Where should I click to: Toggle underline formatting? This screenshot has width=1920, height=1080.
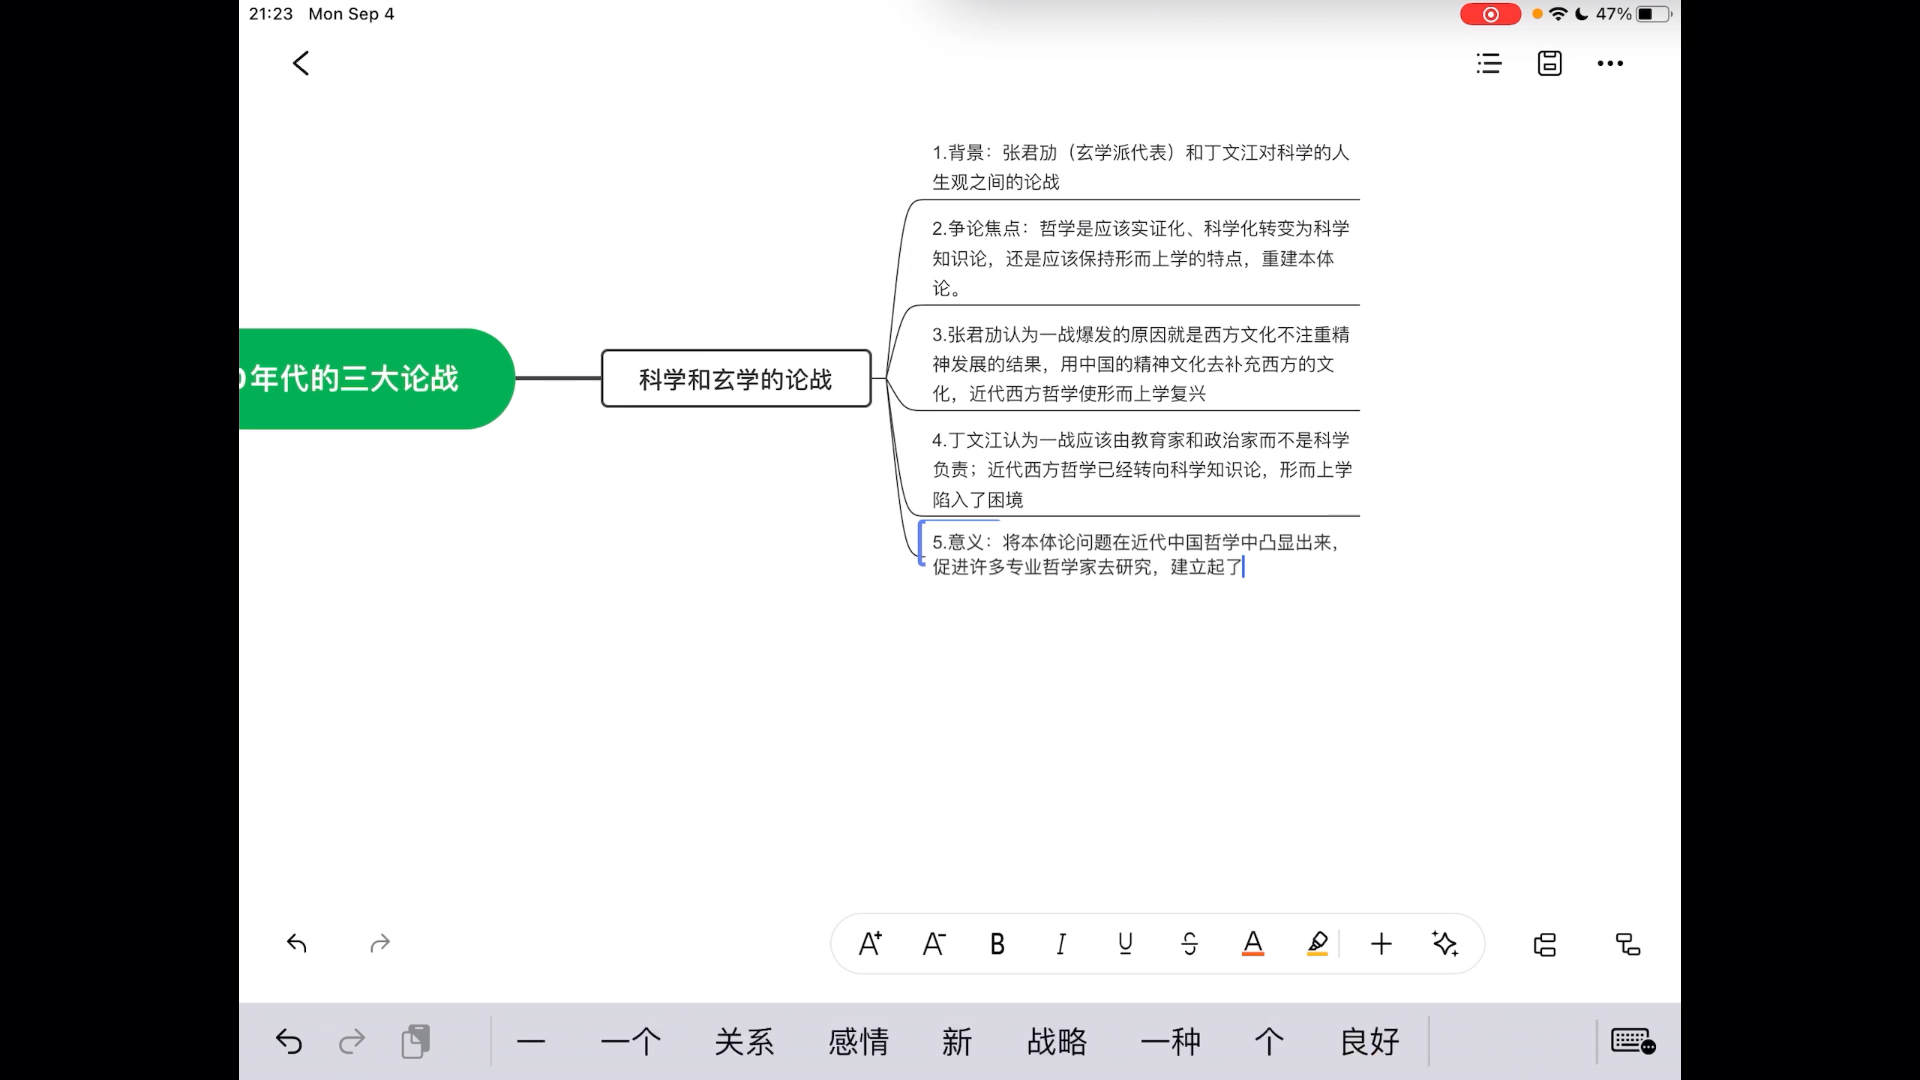(1125, 943)
